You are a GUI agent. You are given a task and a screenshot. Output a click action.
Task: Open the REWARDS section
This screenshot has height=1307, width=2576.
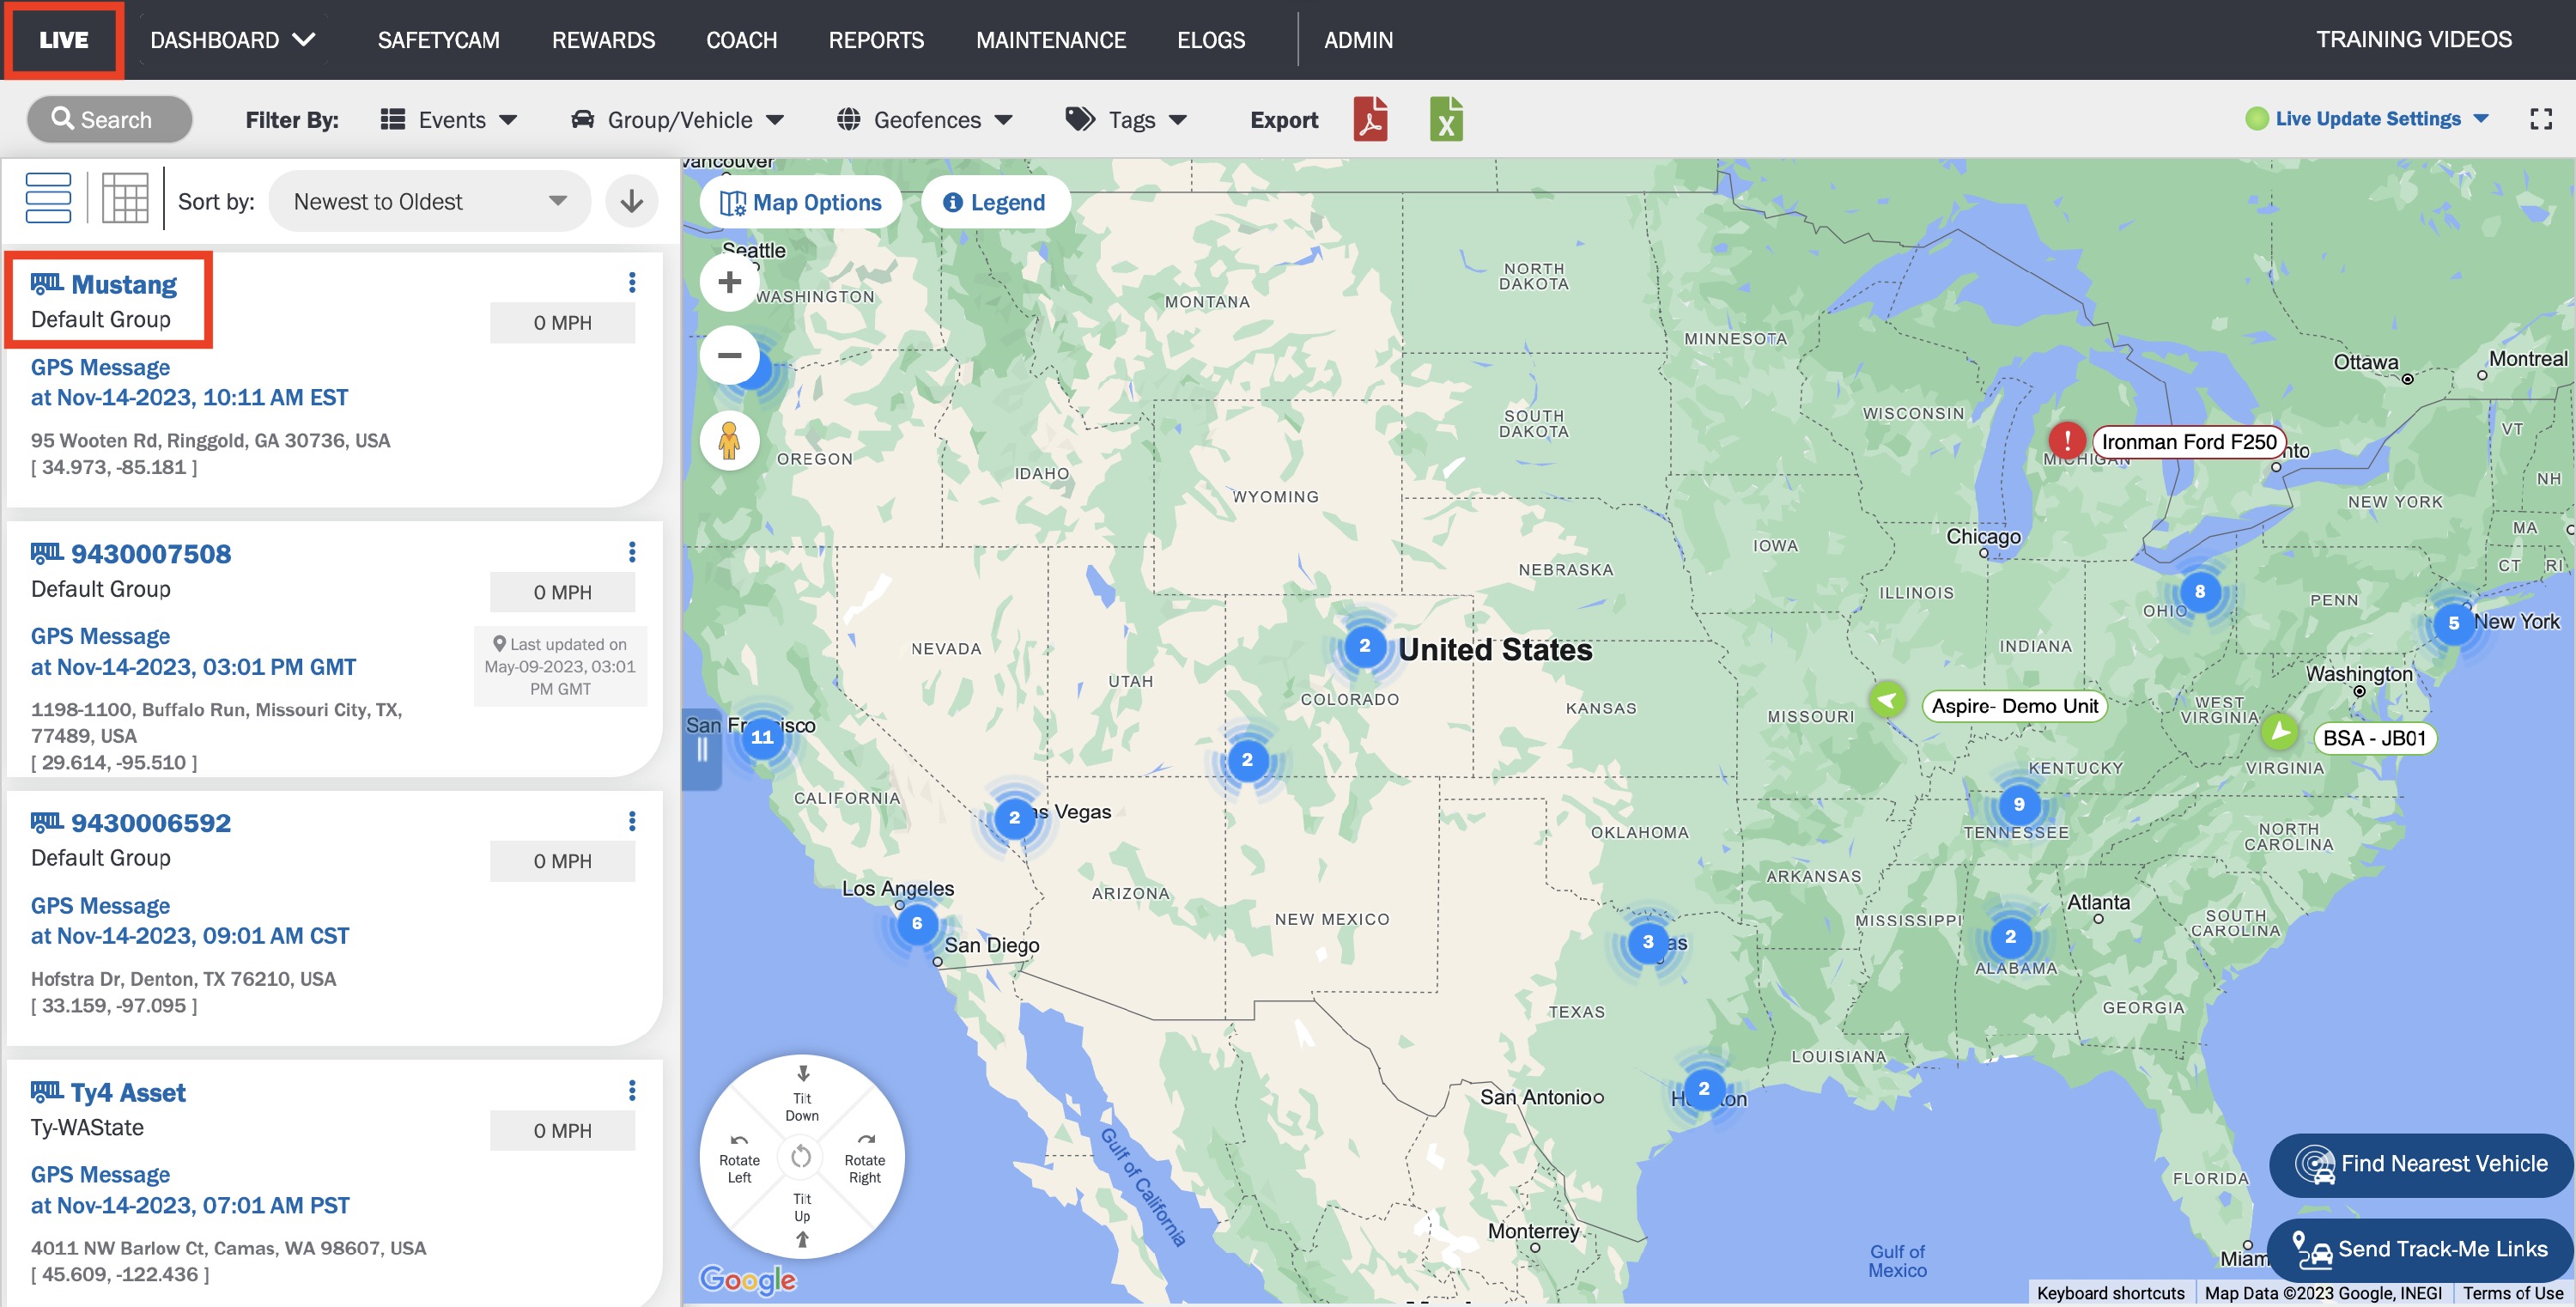pos(603,40)
